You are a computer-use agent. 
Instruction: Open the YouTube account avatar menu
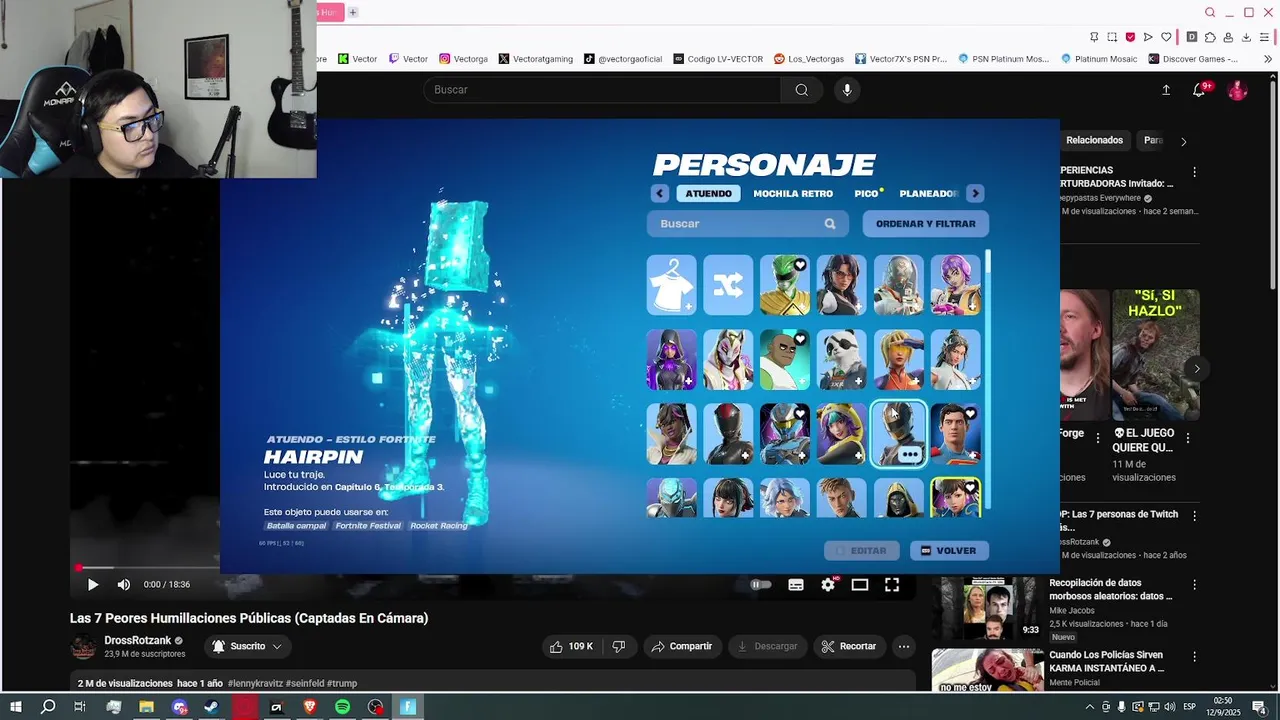tap(1238, 90)
